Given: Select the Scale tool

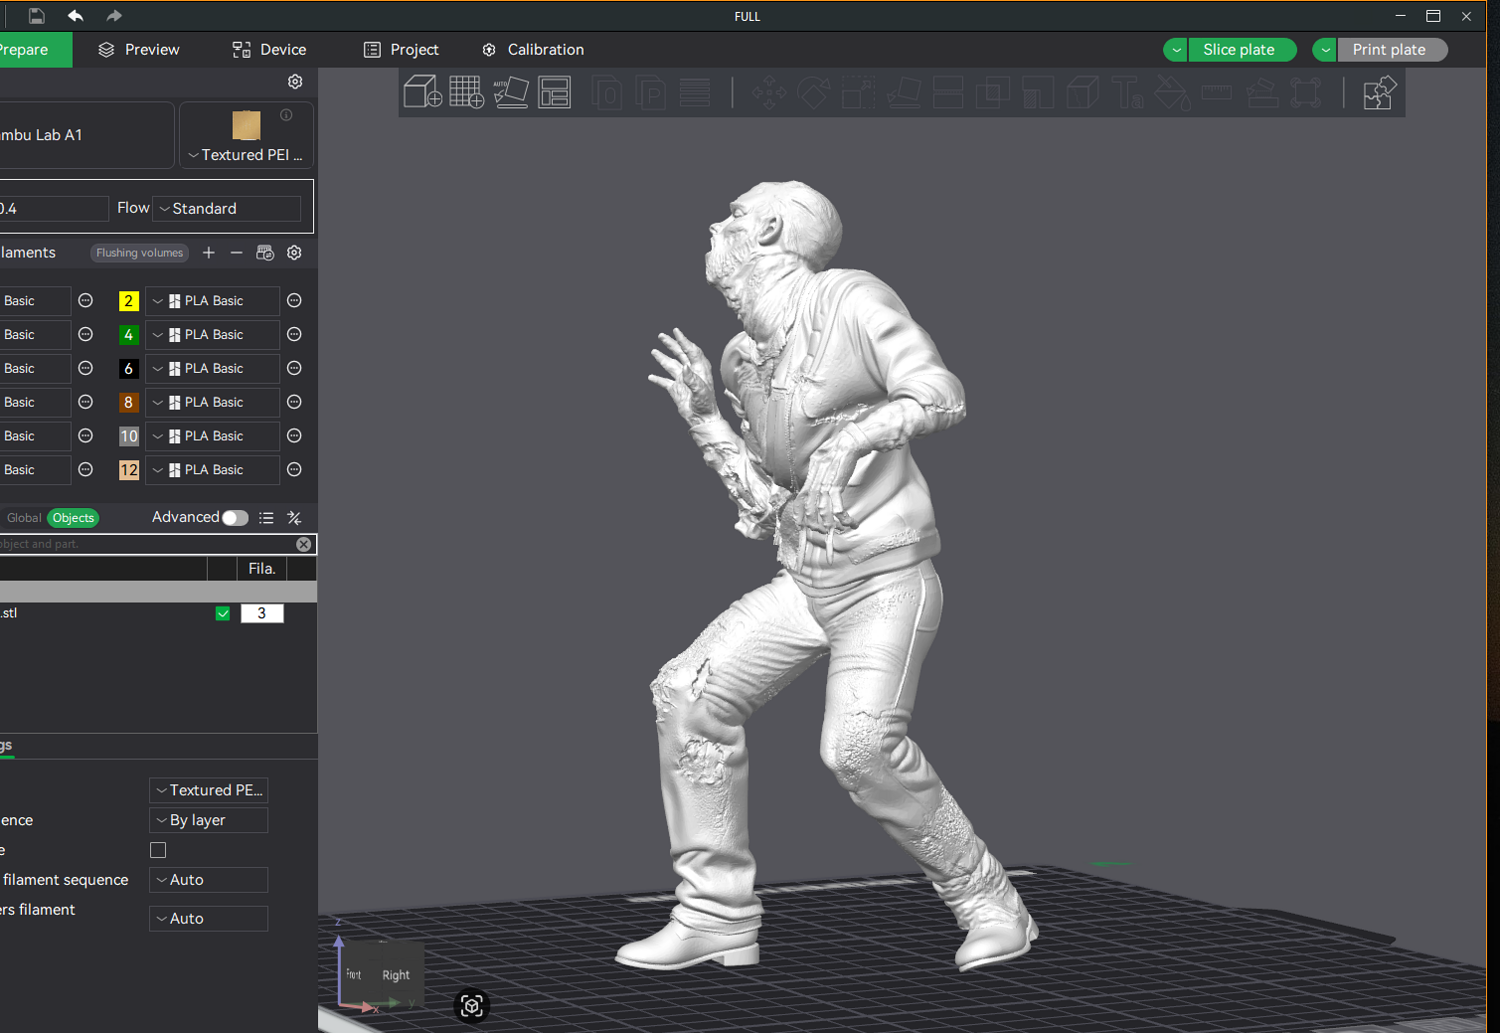Looking at the screenshot, I should click(858, 93).
